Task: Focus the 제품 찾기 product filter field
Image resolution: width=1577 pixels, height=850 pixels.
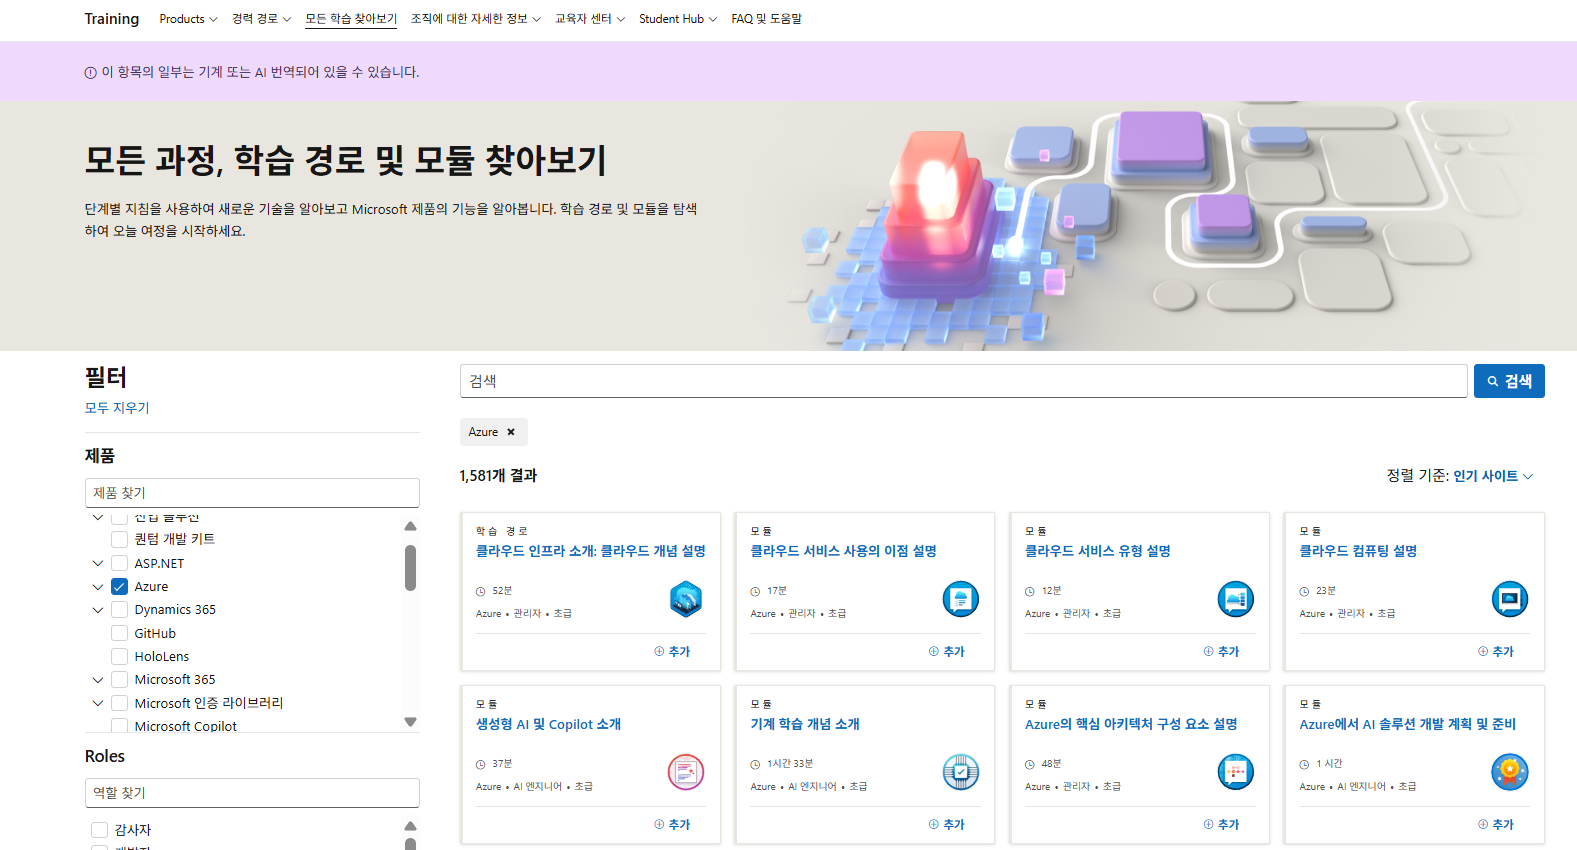Action: [252, 493]
